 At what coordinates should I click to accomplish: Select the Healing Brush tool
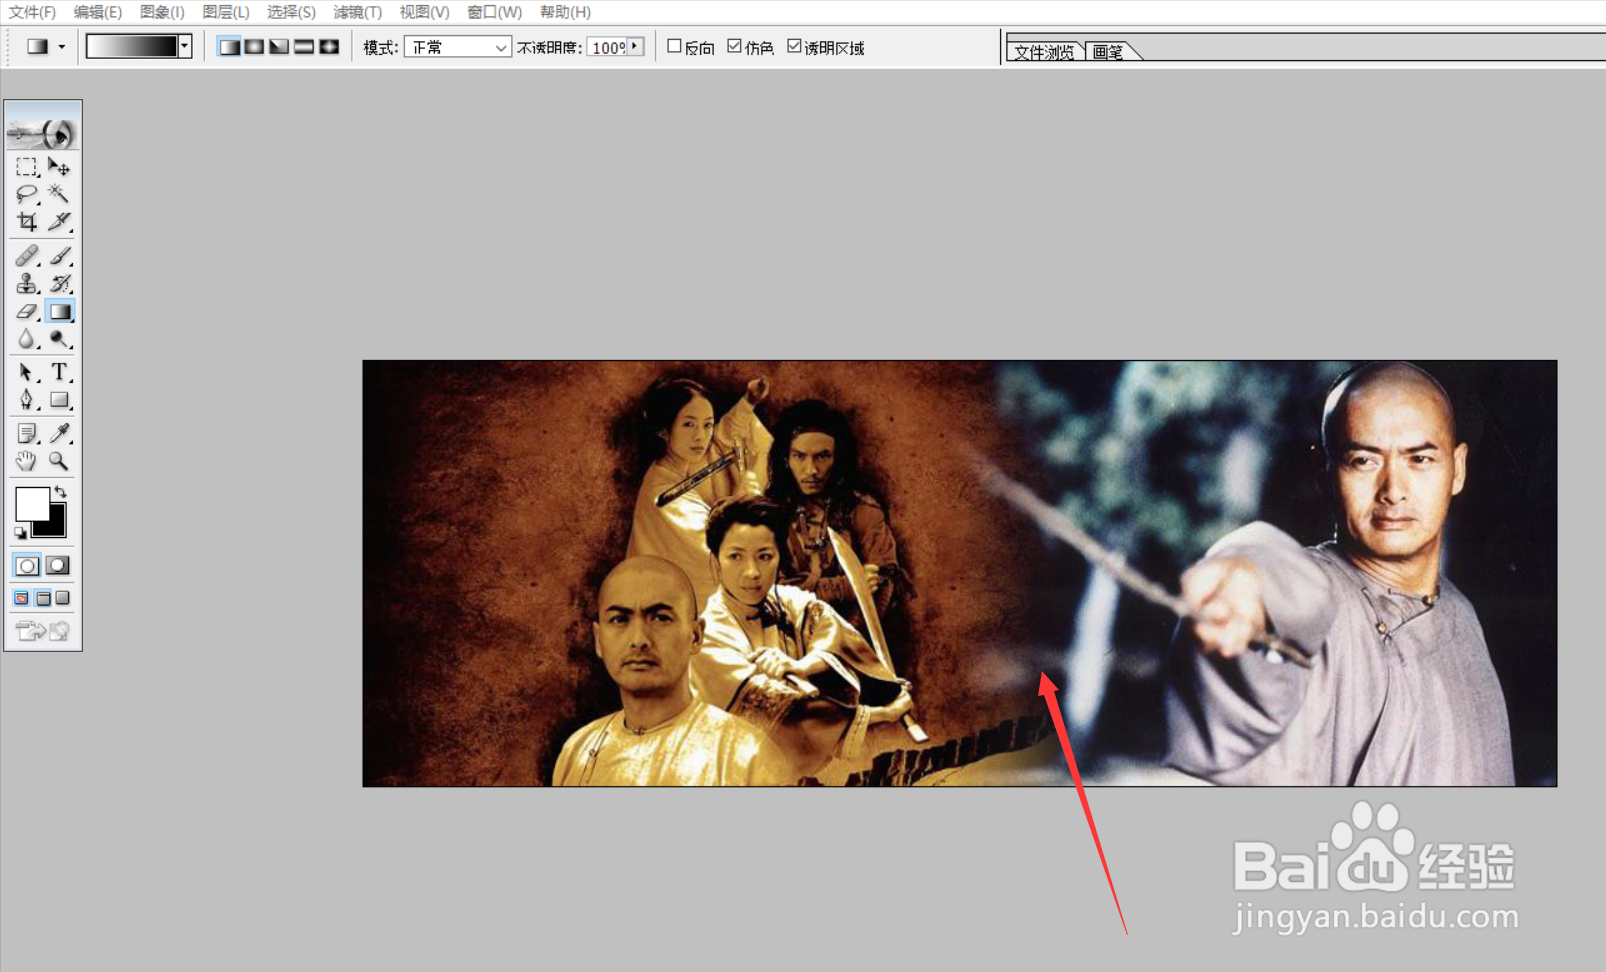[27, 256]
